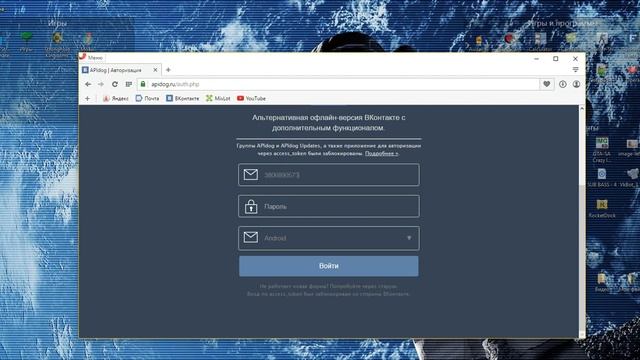
Task: Click the padlock icon in password field
Action: coord(251,206)
